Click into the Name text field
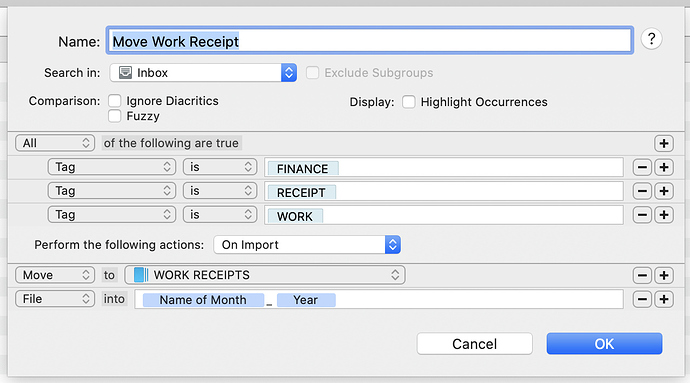The height and width of the screenshot is (383, 690). [369, 41]
